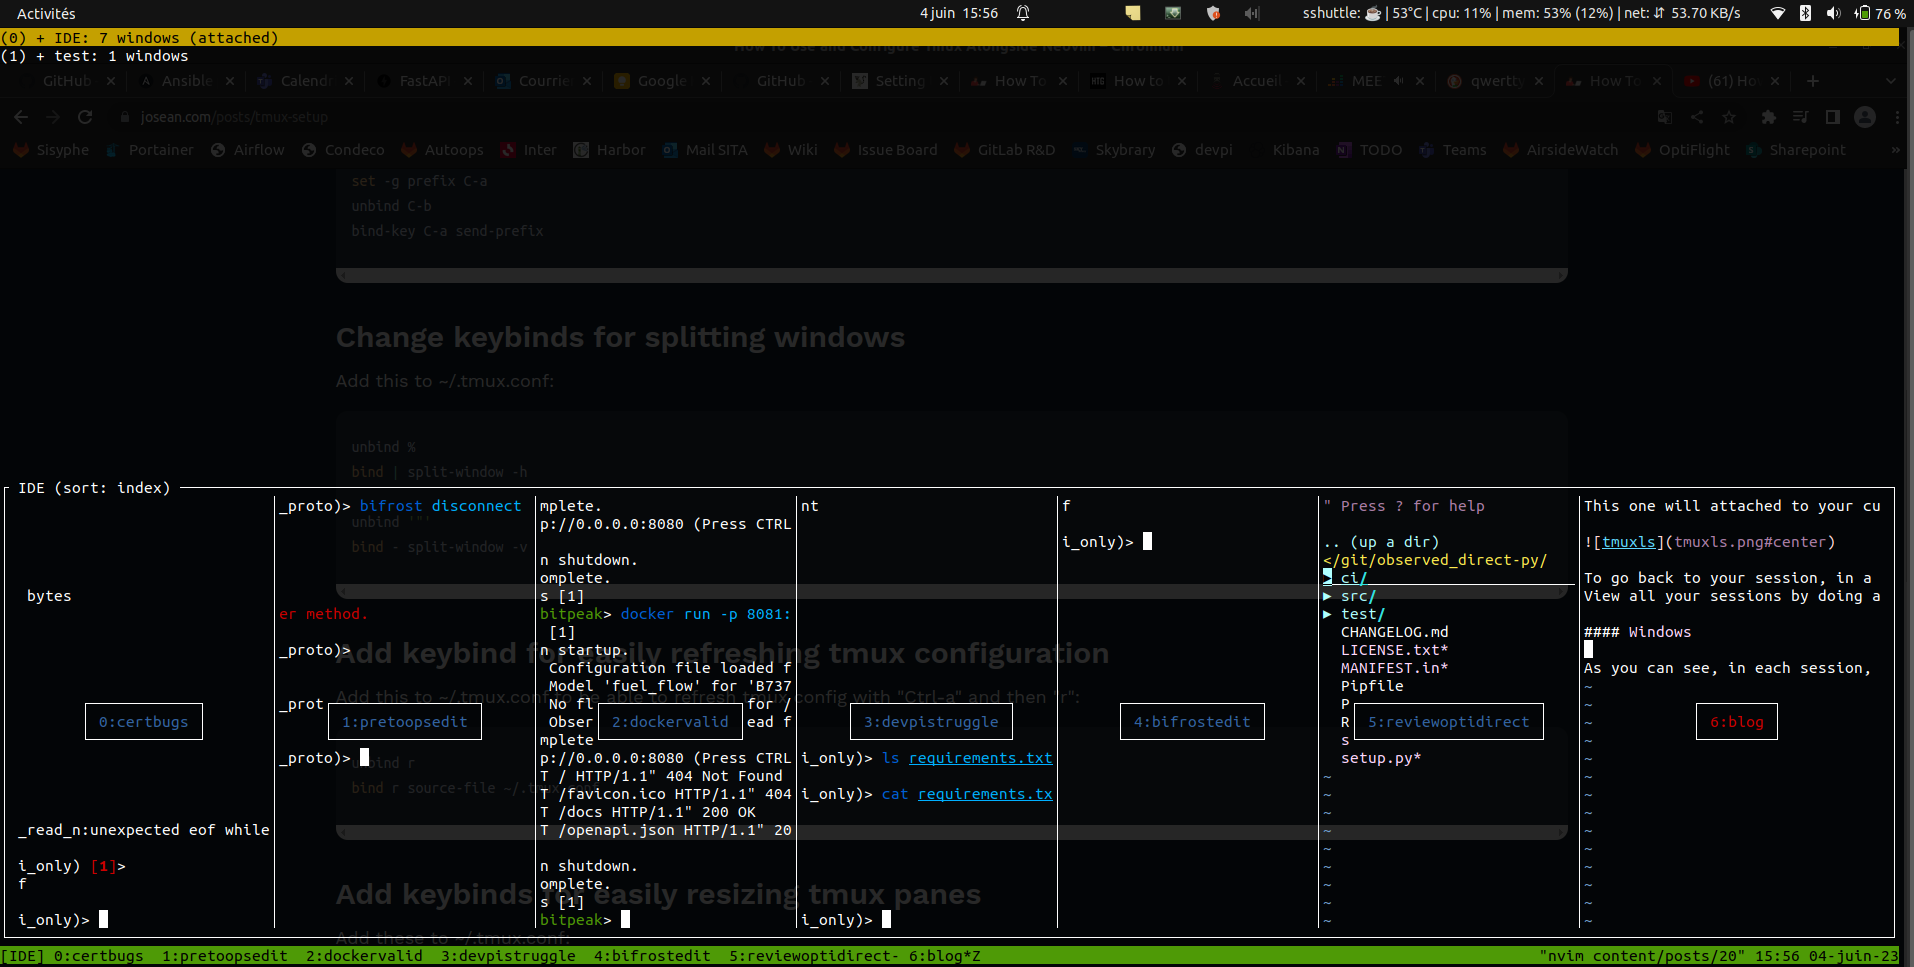Open the Activités overview
Screen dimensions: 1914x967
46,13
